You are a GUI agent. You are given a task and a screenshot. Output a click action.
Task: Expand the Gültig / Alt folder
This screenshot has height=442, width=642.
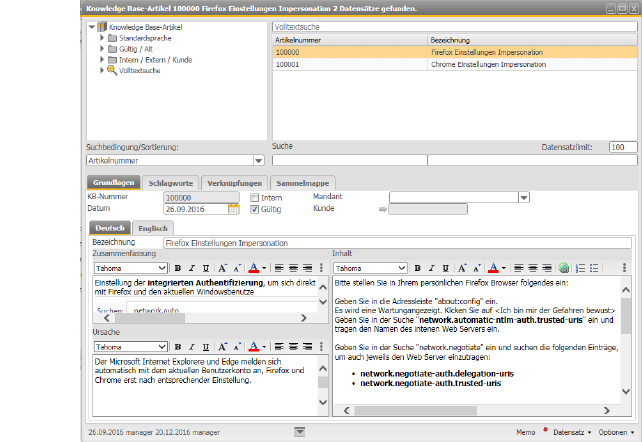[102, 49]
